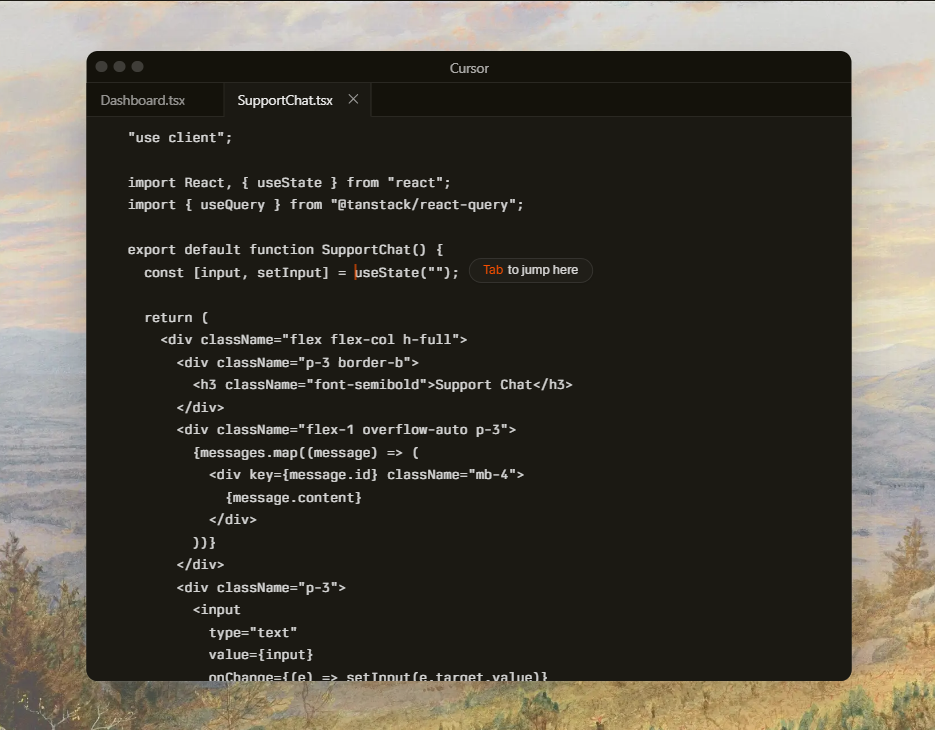The width and height of the screenshot is (935, 730).
Task: Click the "Tab to jump here" hint
Action: point(531,271)
